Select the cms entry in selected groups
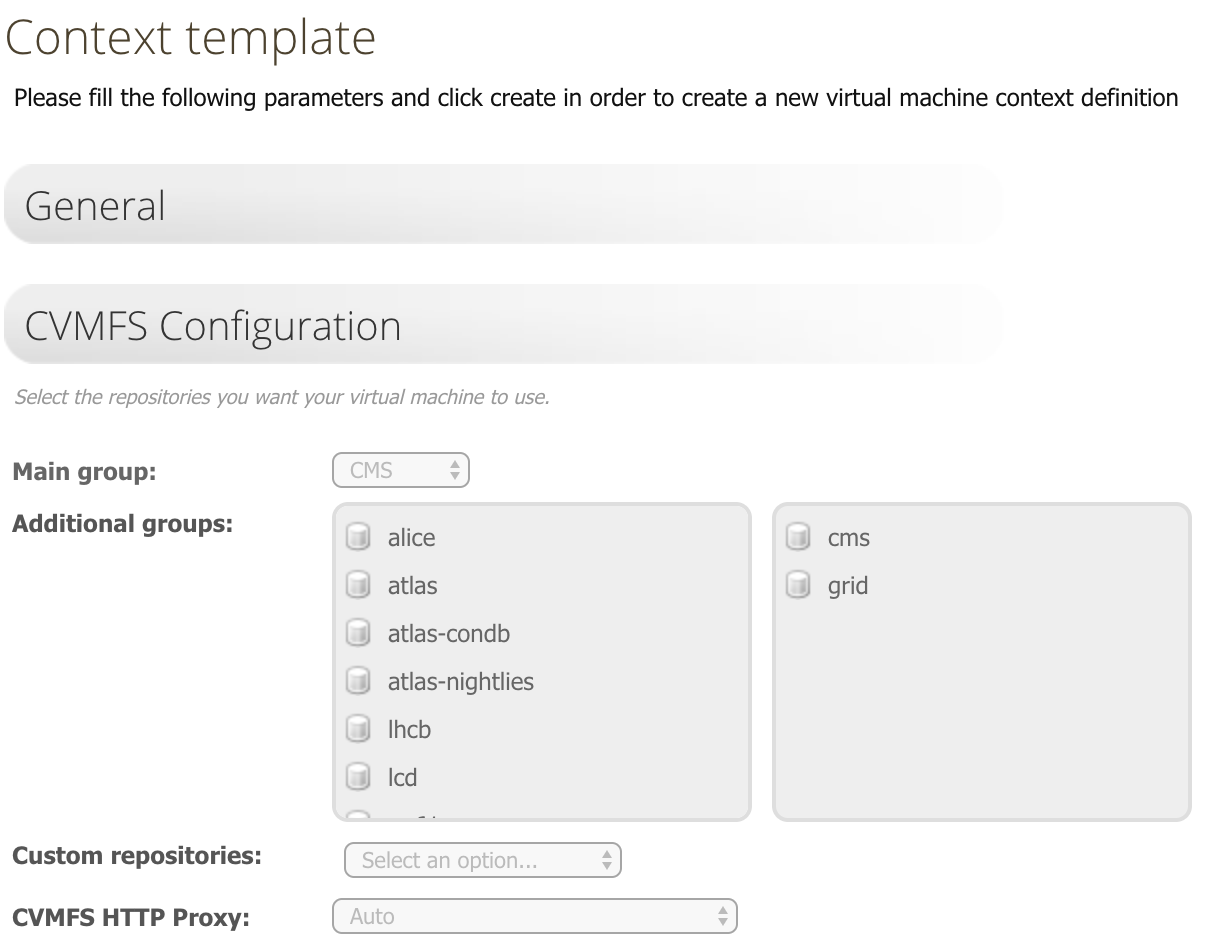1206x950 pixels. tap(849, 538)
